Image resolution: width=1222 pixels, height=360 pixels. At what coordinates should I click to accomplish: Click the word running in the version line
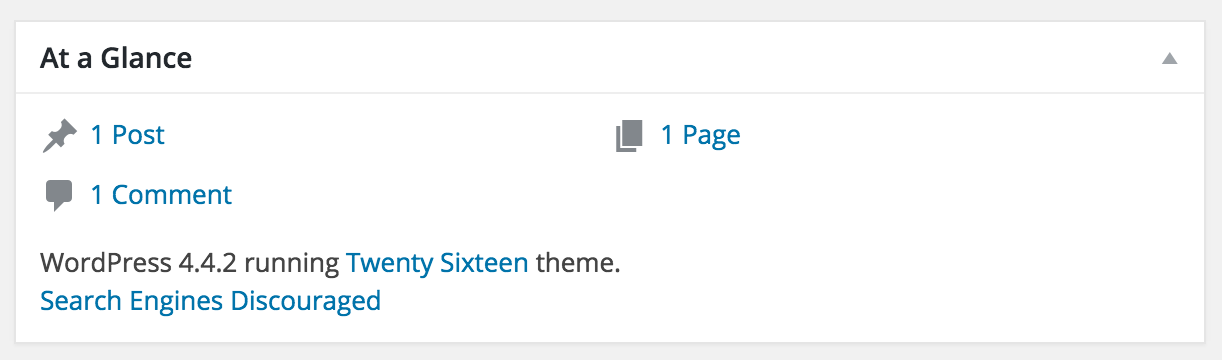[x=292, y=266]
